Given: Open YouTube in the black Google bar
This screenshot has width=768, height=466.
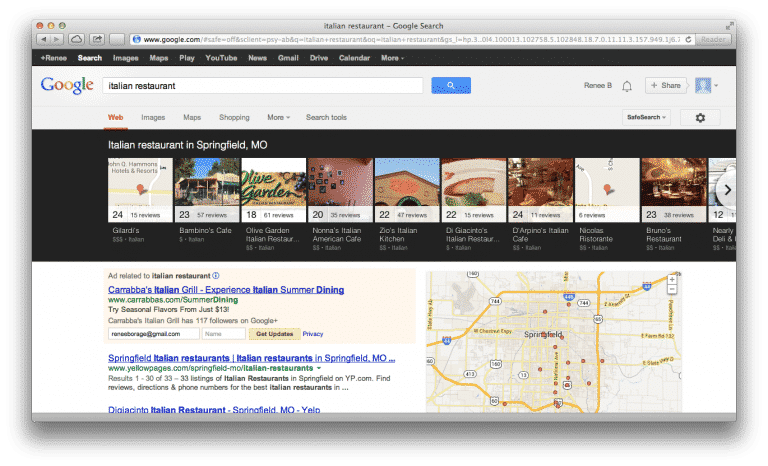Looking at the screenshot, I should (221, 58).
